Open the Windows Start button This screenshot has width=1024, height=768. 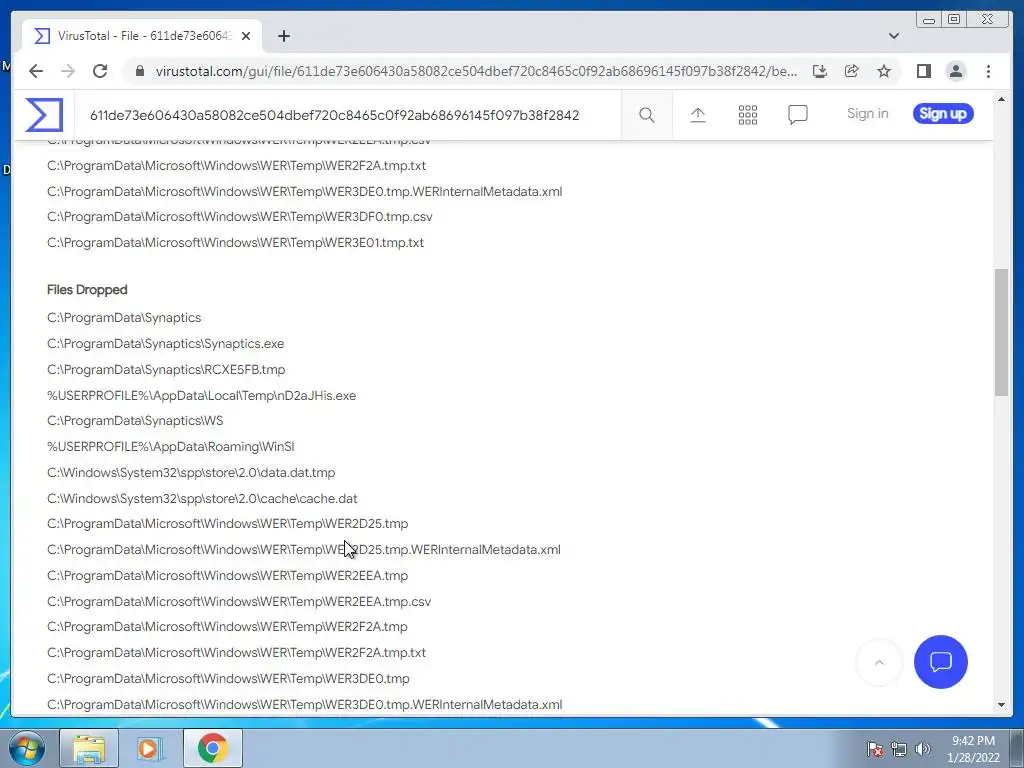coord(27,748)
